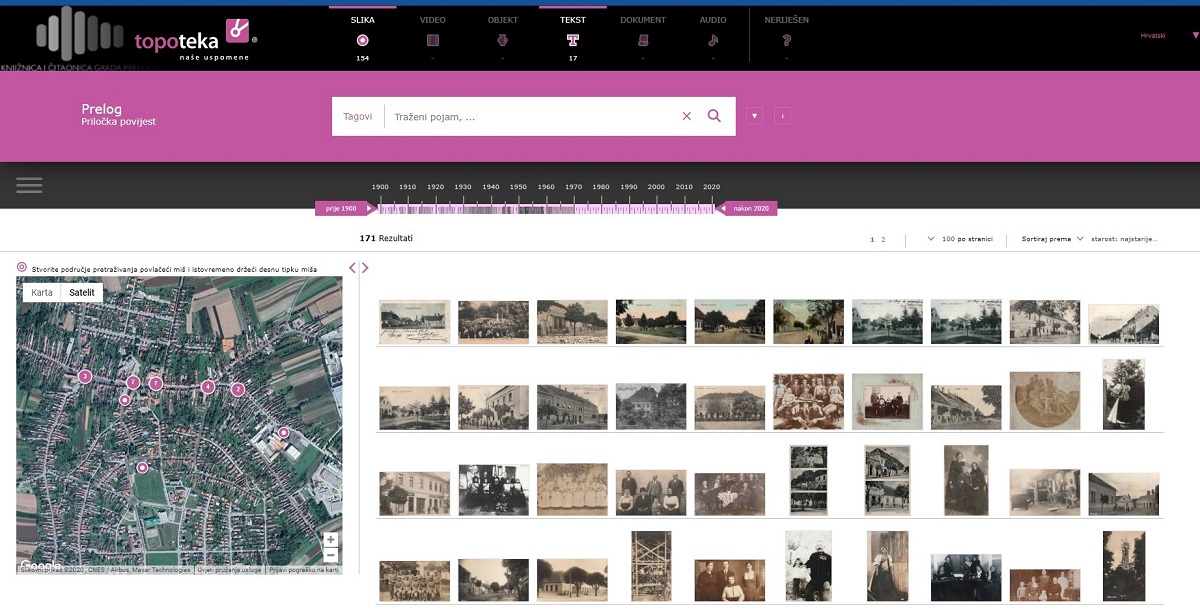Image resolution: width=1200 pixels, height=613 pixels.
Task: Go to results page 2
Action: [x=883, y=240]
